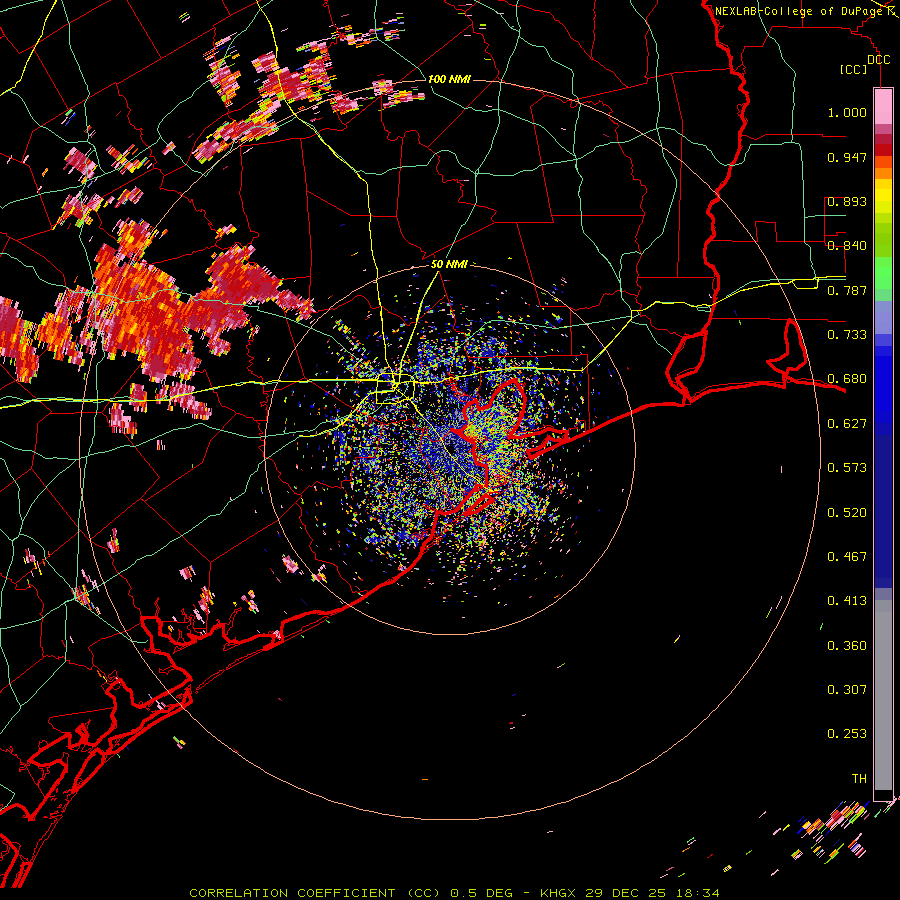Click the [CC] unit label
This screenshot has height=900, width=900.
click(x=854, y=69)
